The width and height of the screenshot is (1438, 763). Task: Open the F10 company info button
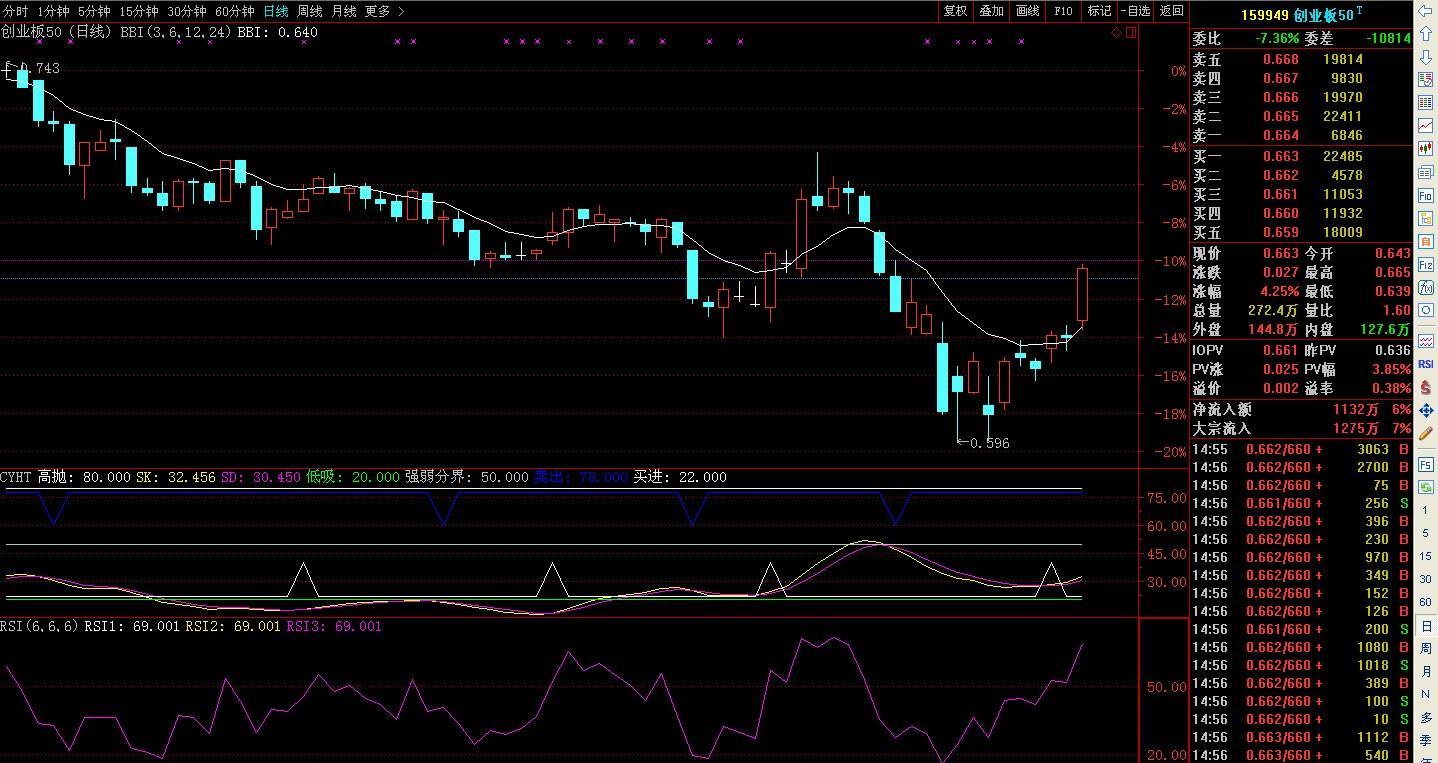1063,11
